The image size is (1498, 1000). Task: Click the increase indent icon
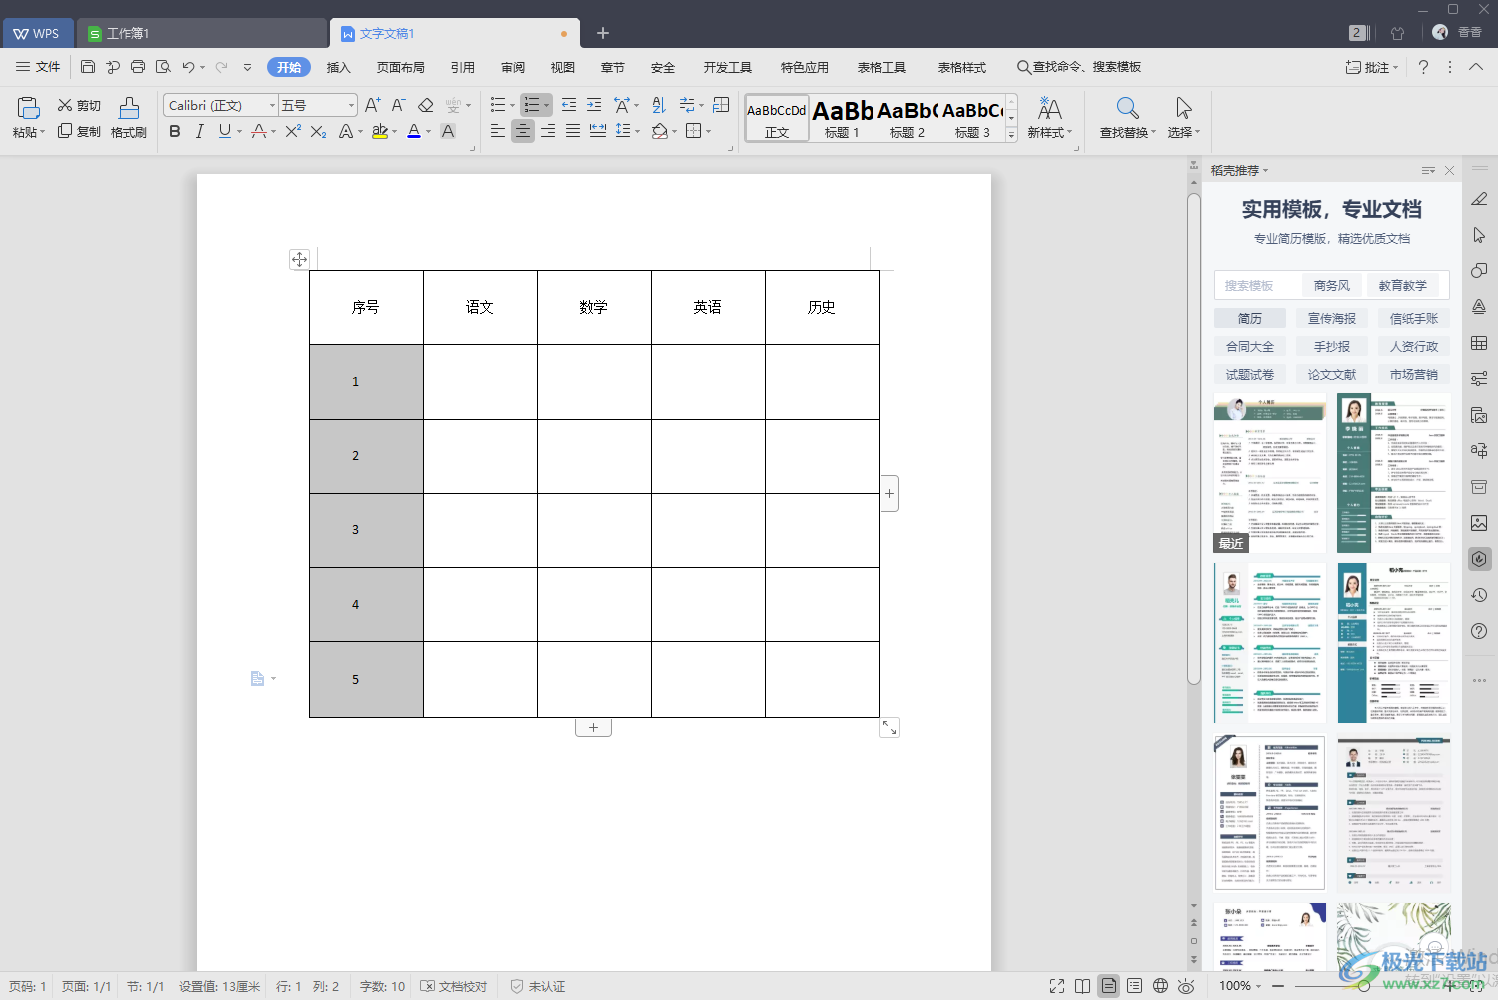click(x=594, y=105)
